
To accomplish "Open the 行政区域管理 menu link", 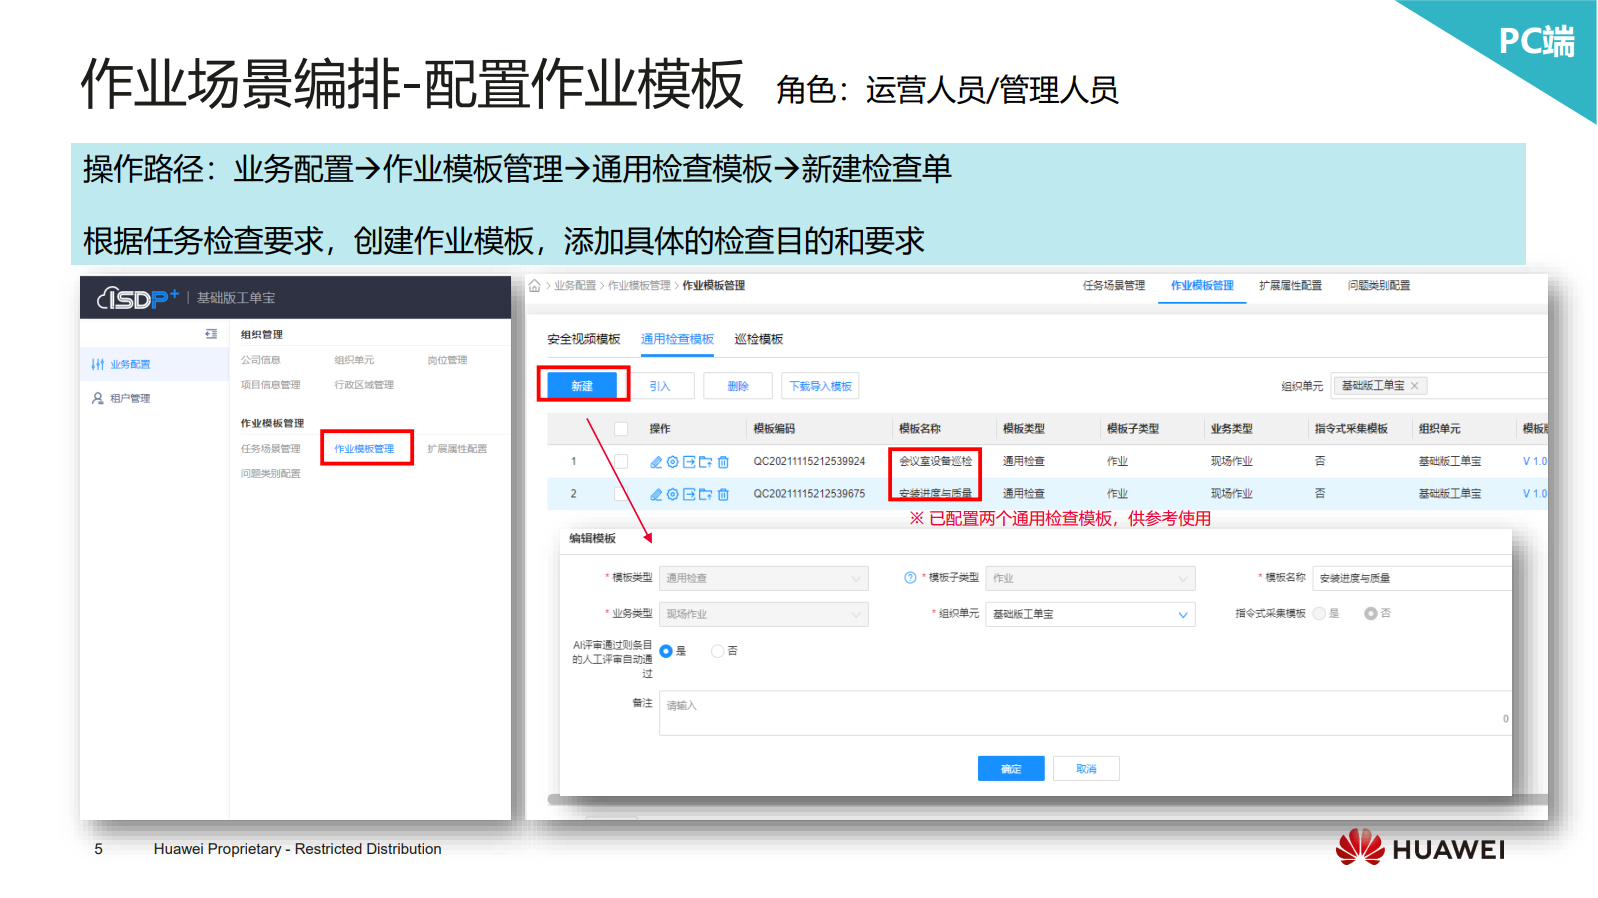I will point(364,385).
